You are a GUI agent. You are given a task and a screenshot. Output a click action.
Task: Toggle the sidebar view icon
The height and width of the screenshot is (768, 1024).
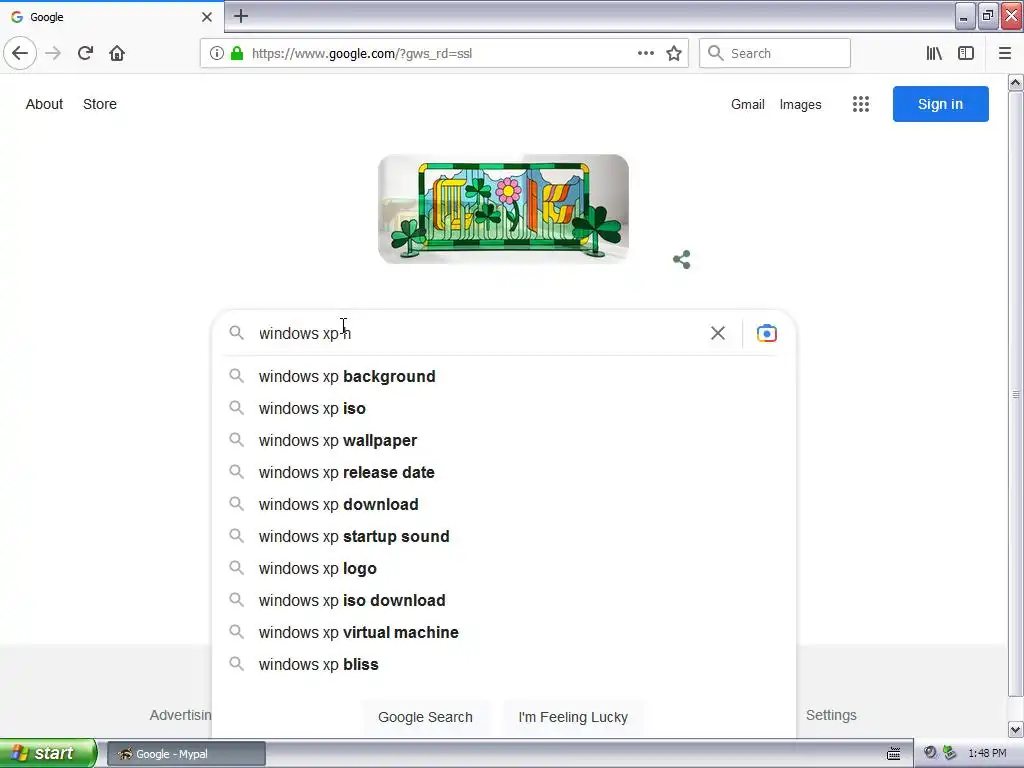[966, 53]
